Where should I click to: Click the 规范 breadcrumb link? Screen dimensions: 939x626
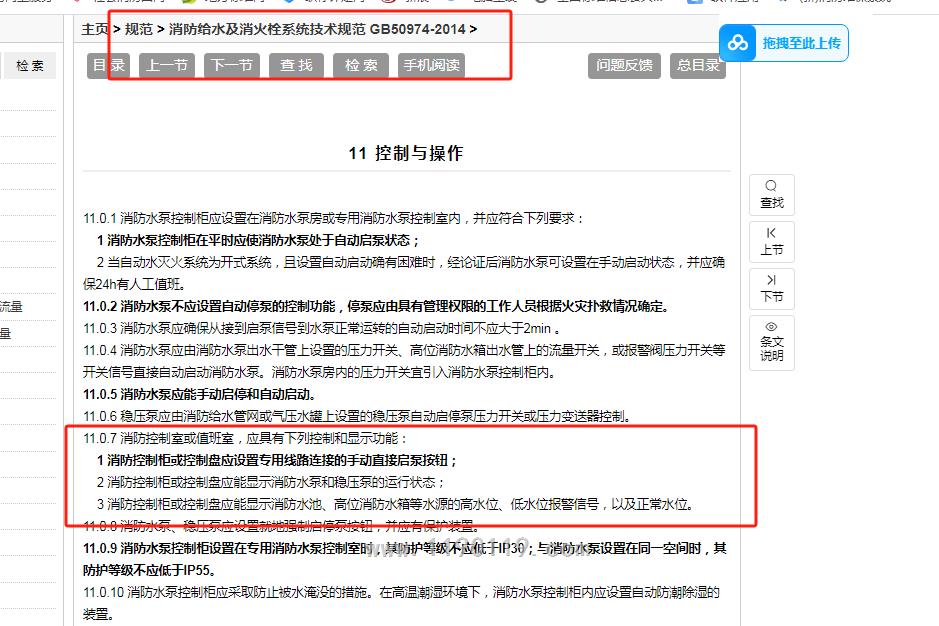139,29
